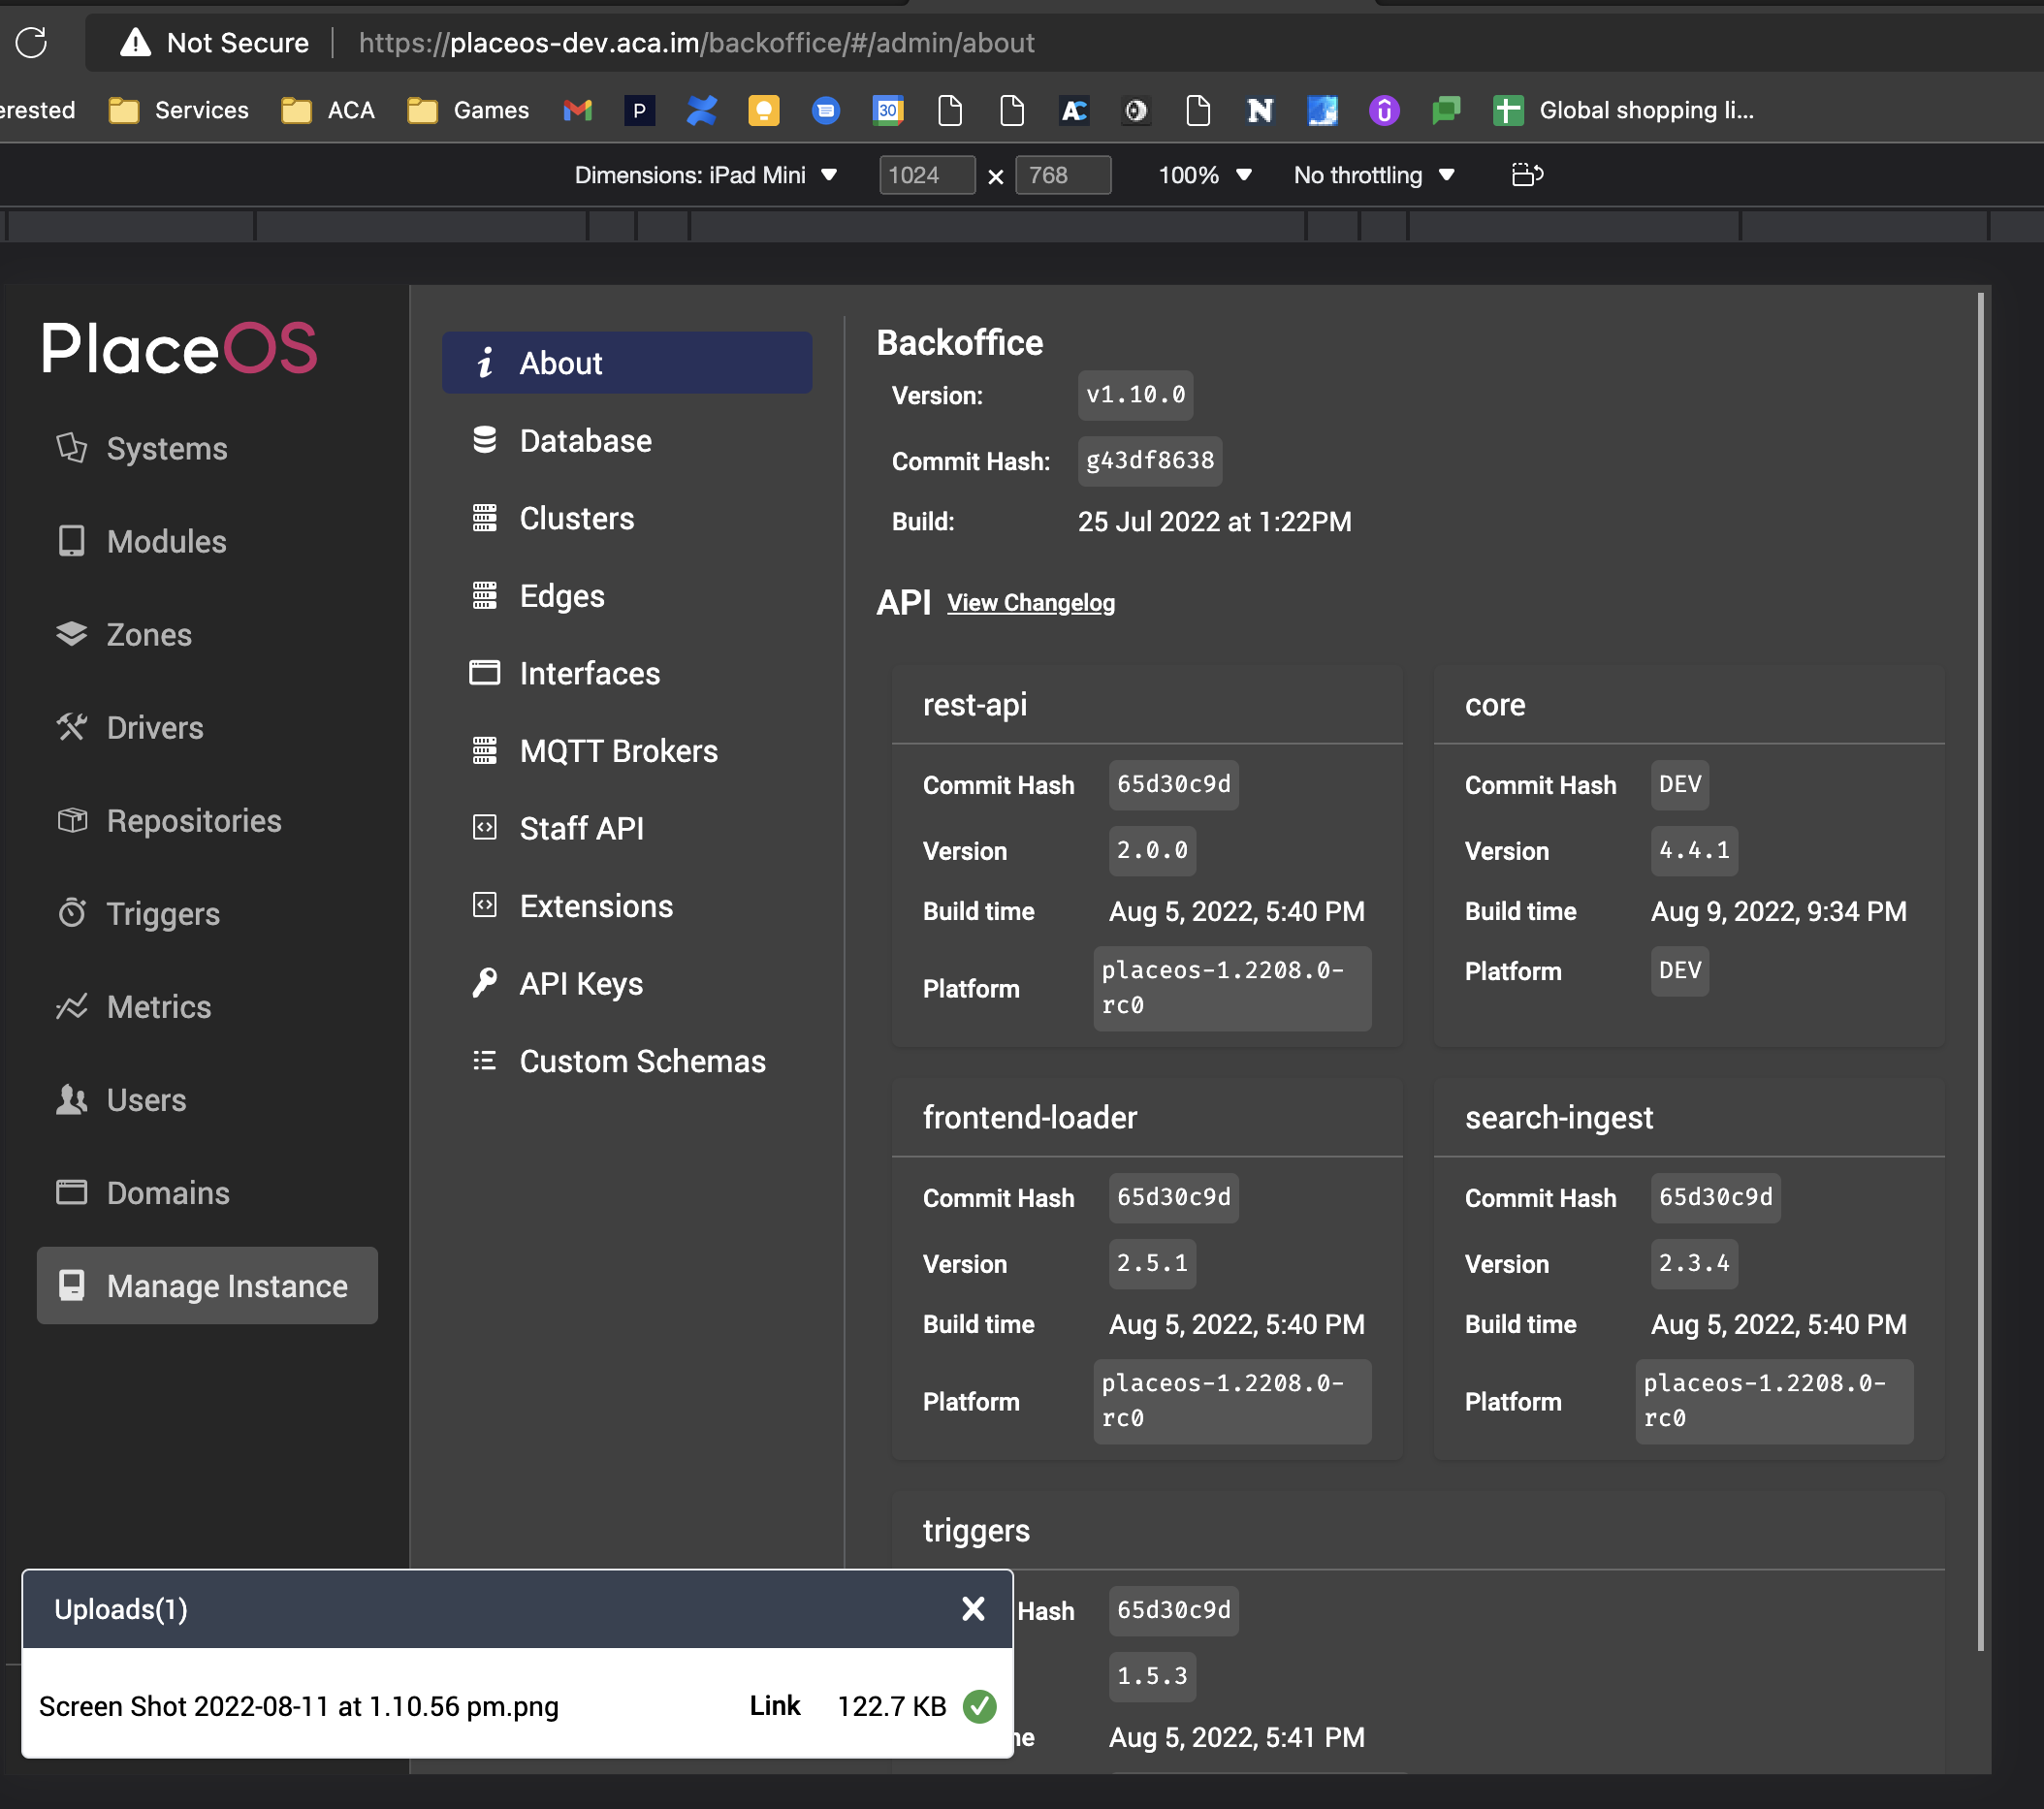Select Custom Schemas menu item
2044x1809 pixels.
(x=642, y=1061)
